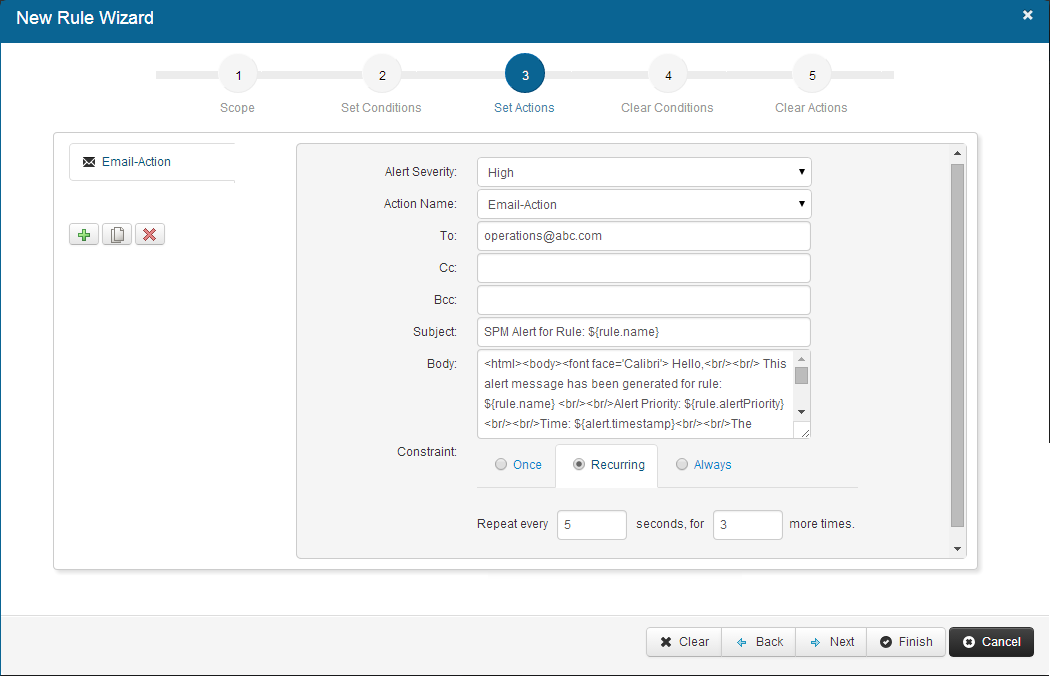The height and width of the screenshot is (680, 1050).
Task: Click Finish to complete the rule
Action: click(x=906, y=642)
